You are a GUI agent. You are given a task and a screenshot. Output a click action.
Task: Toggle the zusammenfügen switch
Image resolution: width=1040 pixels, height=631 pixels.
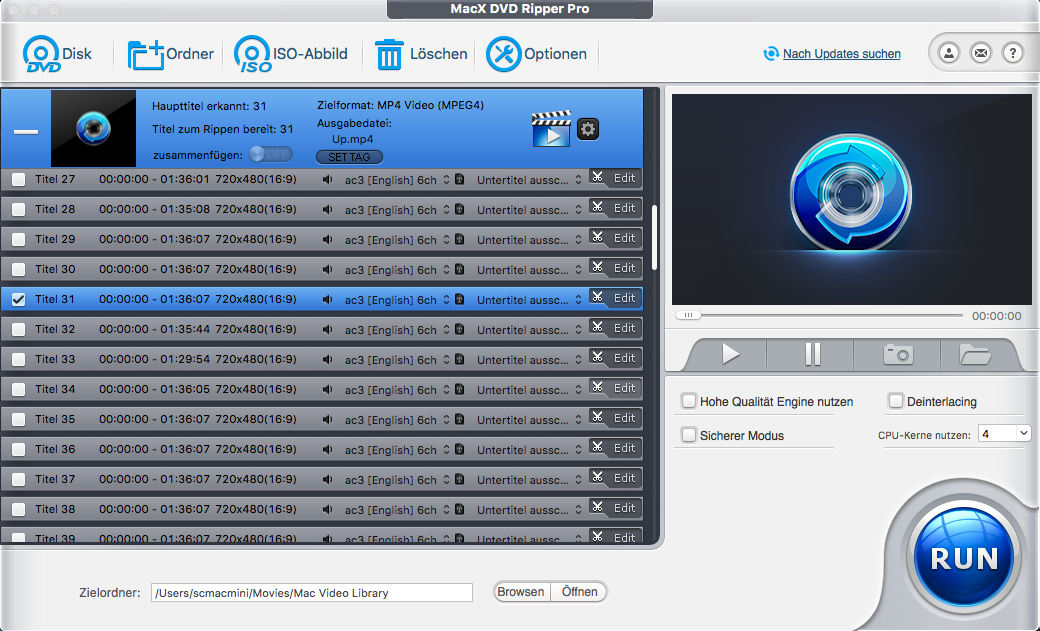point(270,154)
